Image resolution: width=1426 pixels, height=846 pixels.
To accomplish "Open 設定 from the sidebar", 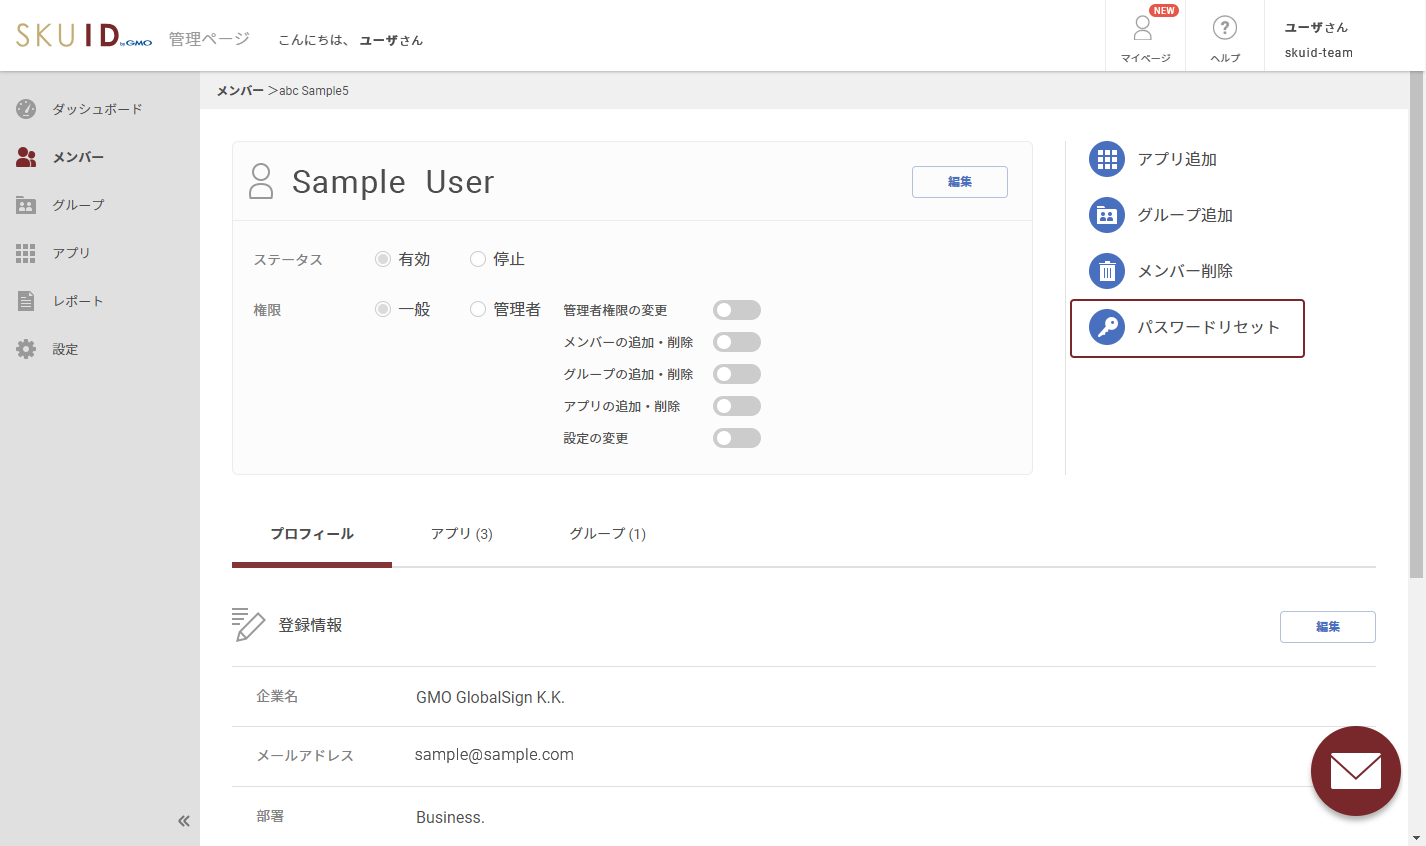I will [65, 349].
